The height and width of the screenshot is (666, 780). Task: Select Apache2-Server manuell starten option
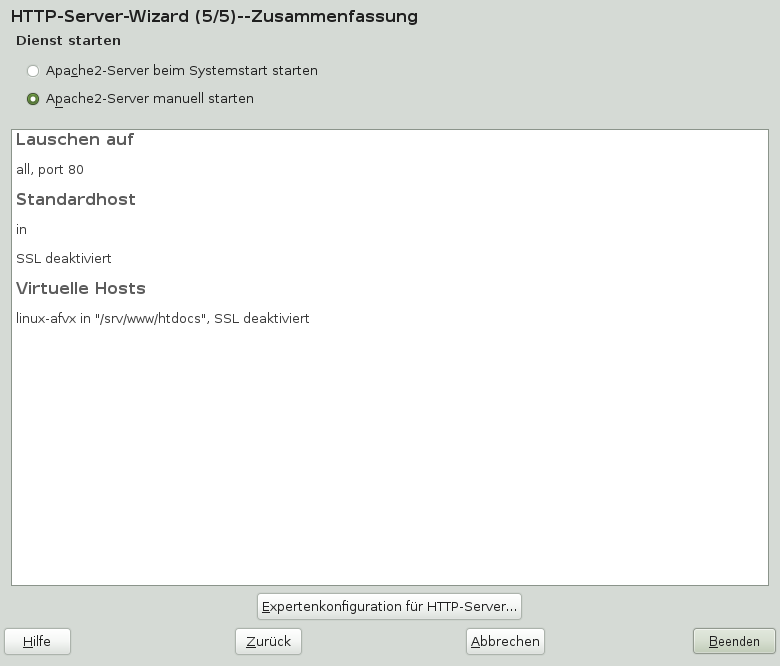point(140,98)
